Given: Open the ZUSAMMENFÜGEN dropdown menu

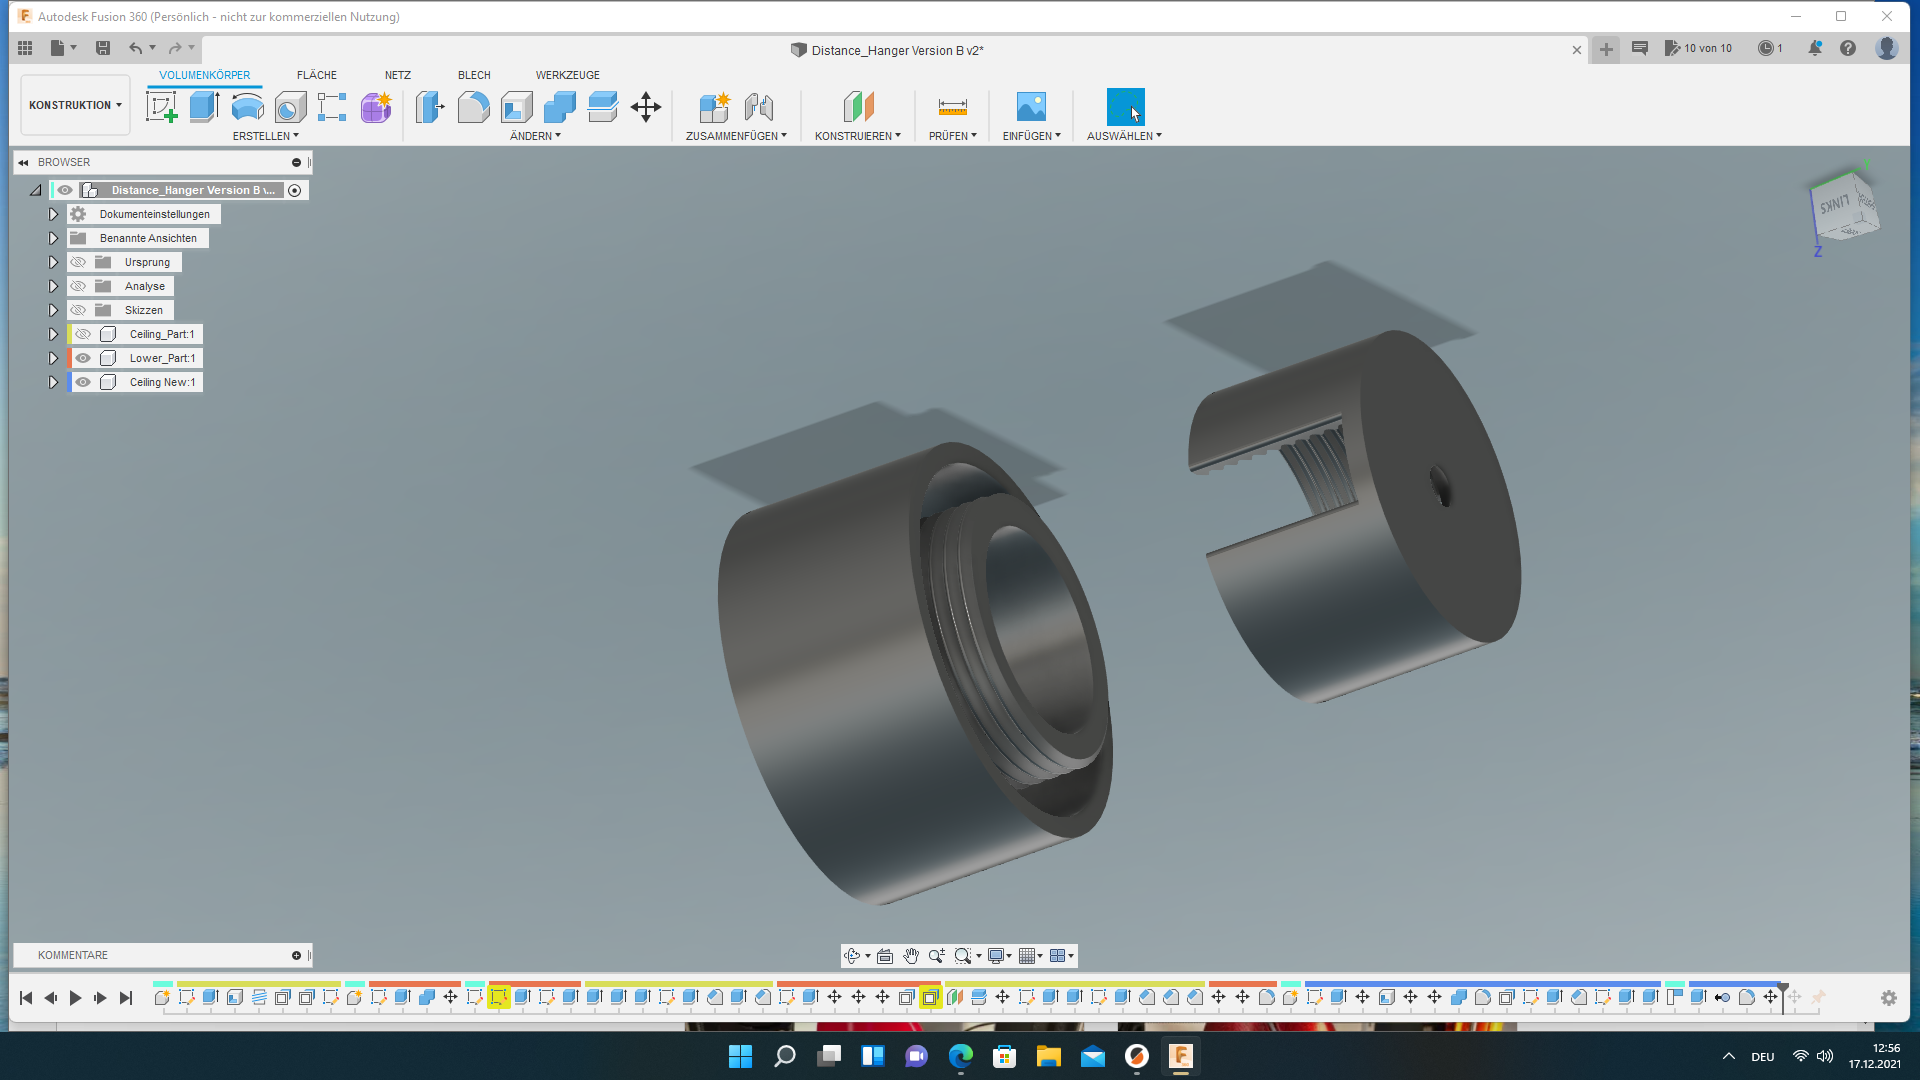Looking at the screenshot, I should (736, 136).
